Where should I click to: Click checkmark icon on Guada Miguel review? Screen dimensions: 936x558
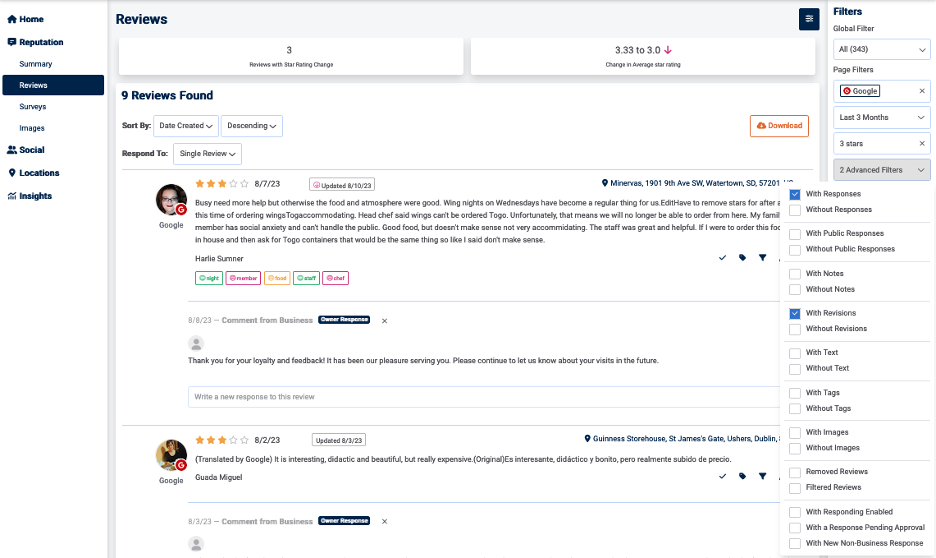coord(722,476)
